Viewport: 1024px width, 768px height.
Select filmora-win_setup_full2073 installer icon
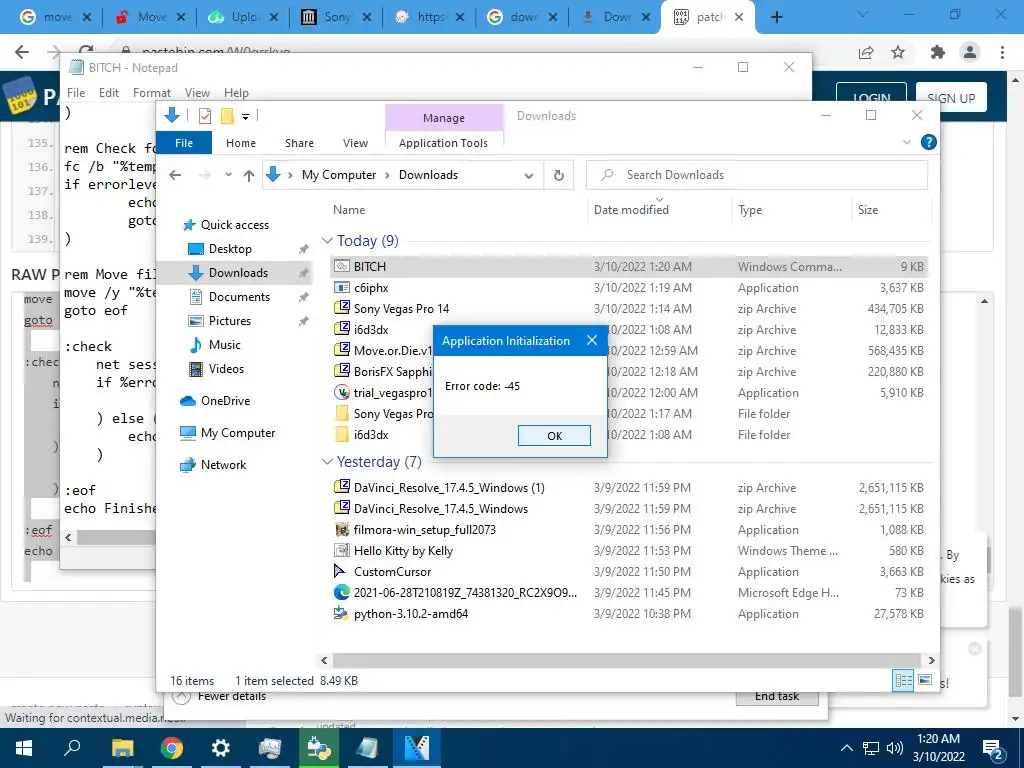pyautogui.click(x=342, y=530)
